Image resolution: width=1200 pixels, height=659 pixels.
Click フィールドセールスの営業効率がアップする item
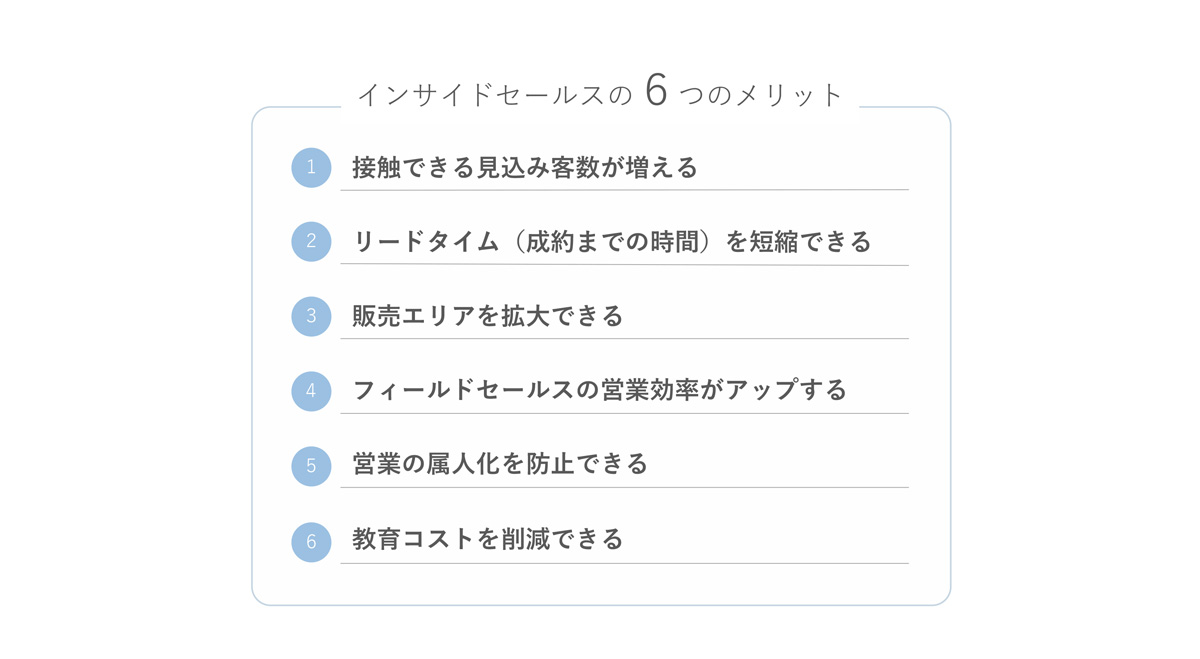(x=600, y=390)
